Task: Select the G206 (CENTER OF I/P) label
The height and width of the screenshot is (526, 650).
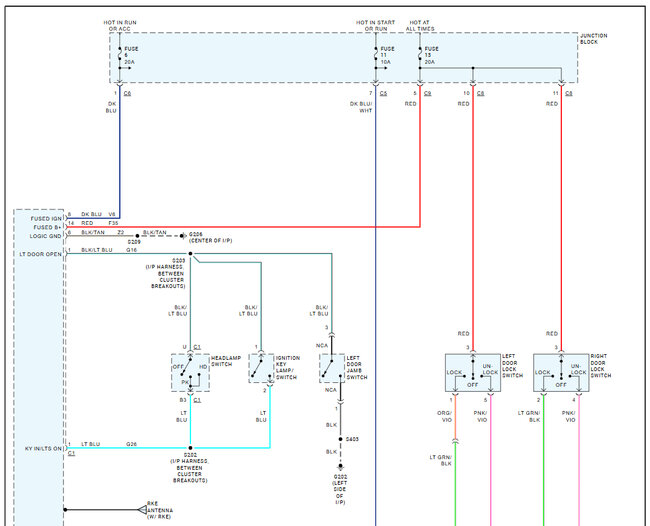Action: [x=211, y=237]
